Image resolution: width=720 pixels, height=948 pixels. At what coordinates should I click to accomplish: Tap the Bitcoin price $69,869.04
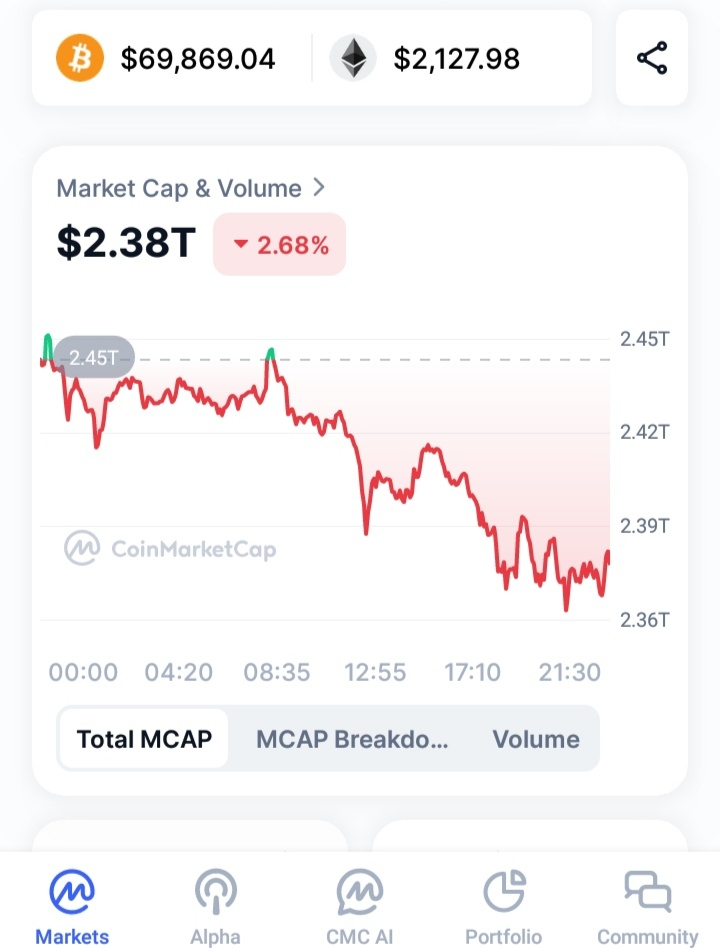[x=198, y=59]
